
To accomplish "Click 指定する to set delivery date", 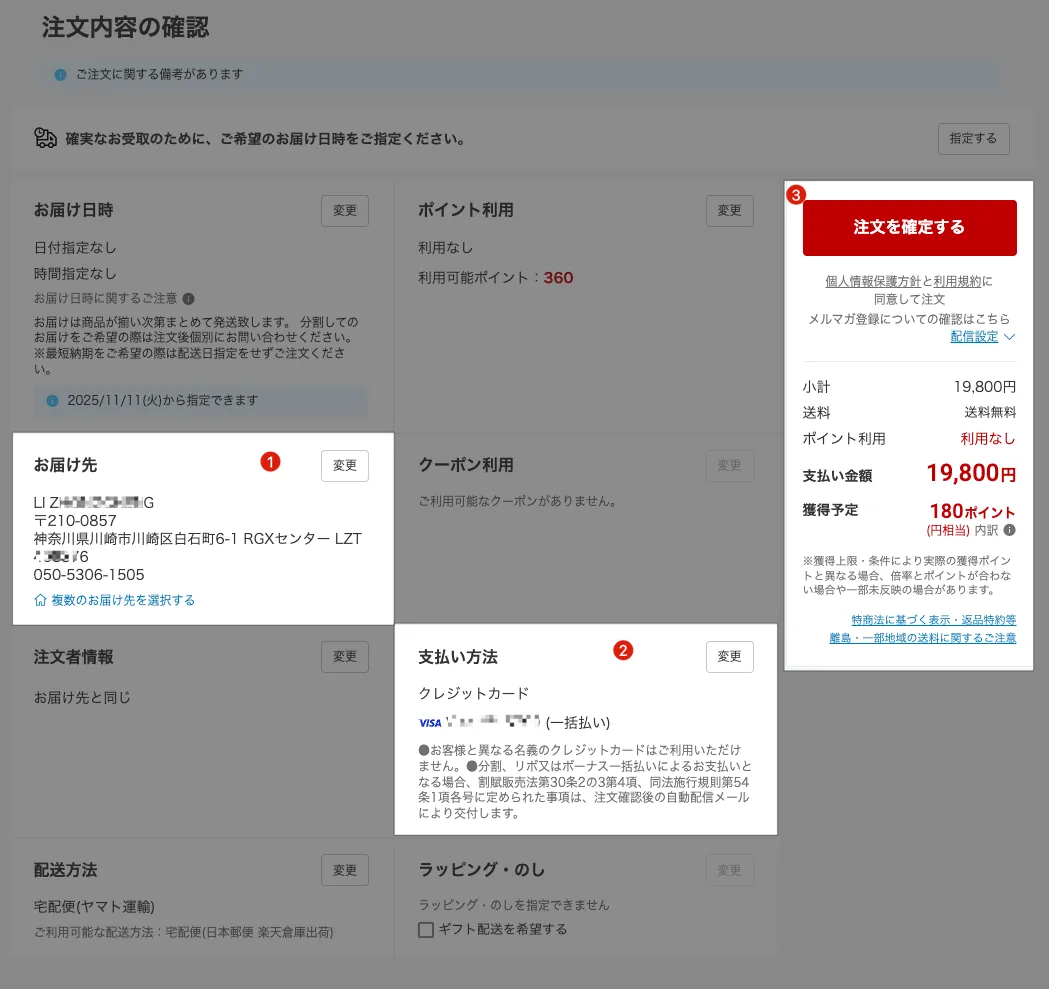I will click(973, 139).
